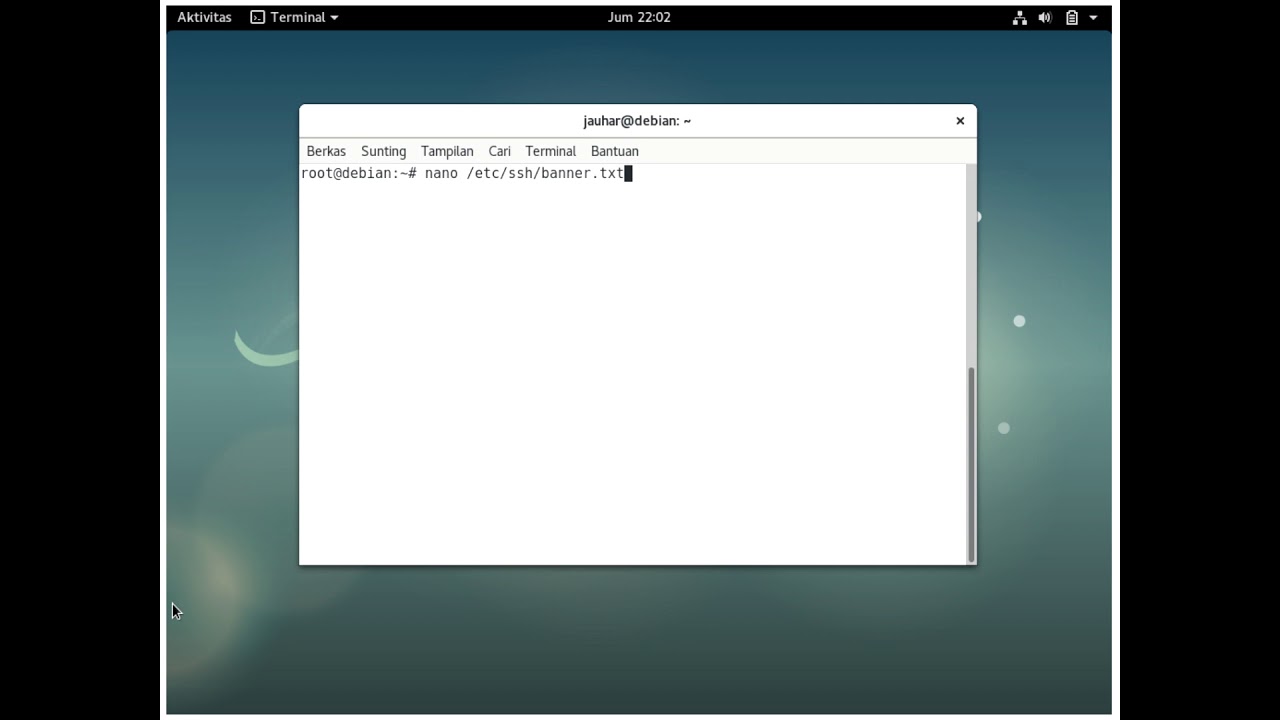The height and width of the screenshot is (720, 1280).
Task: Click the command text nano /etc/ssh/banner.txt
Action: tap(524, 174)
